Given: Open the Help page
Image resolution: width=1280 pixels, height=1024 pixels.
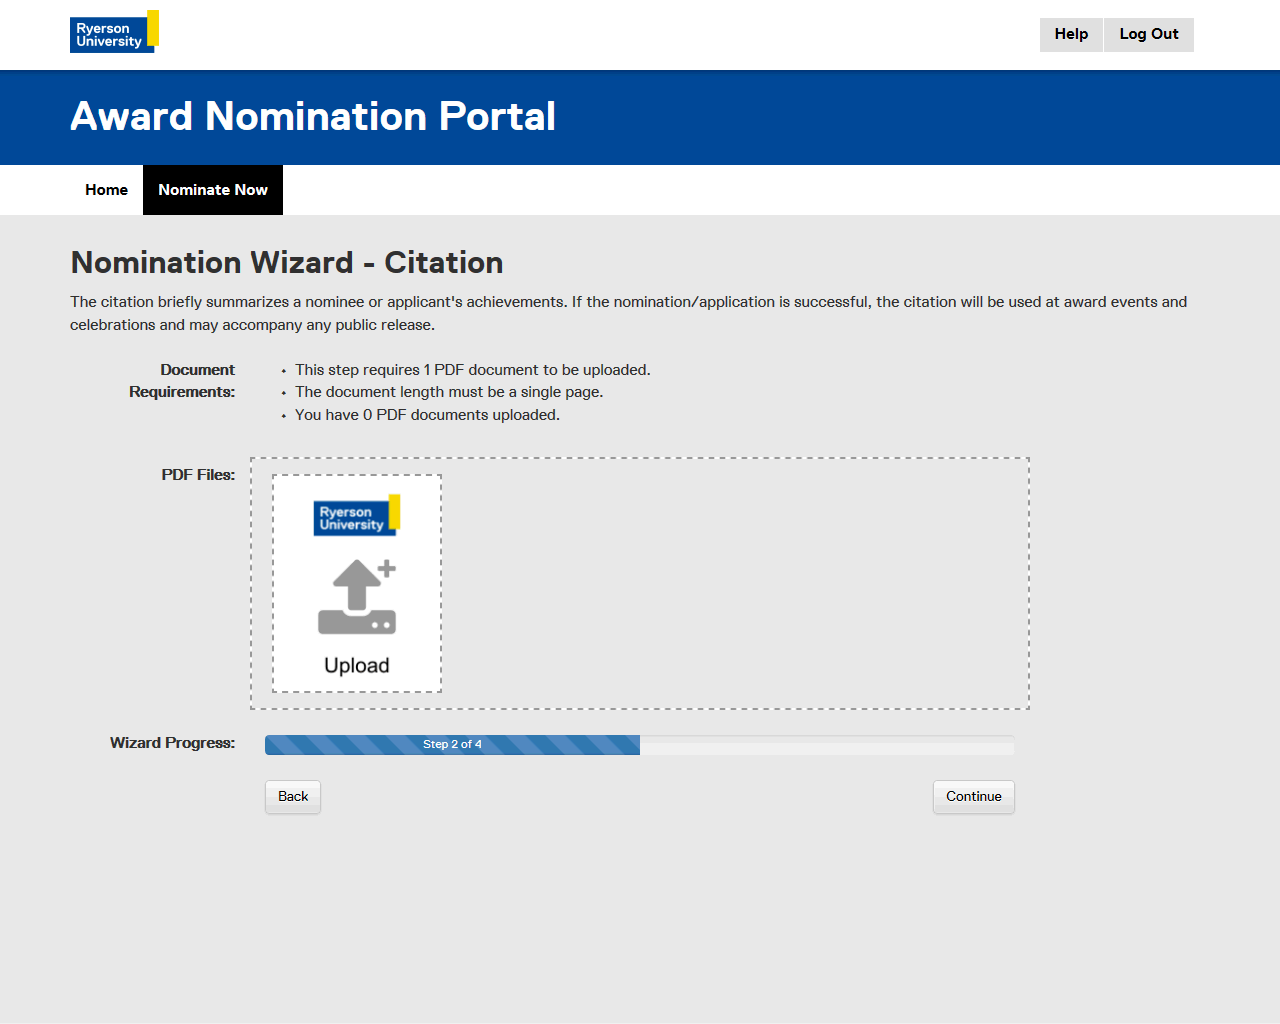Looking at the screenshot, I should (x=1071, y=34).
